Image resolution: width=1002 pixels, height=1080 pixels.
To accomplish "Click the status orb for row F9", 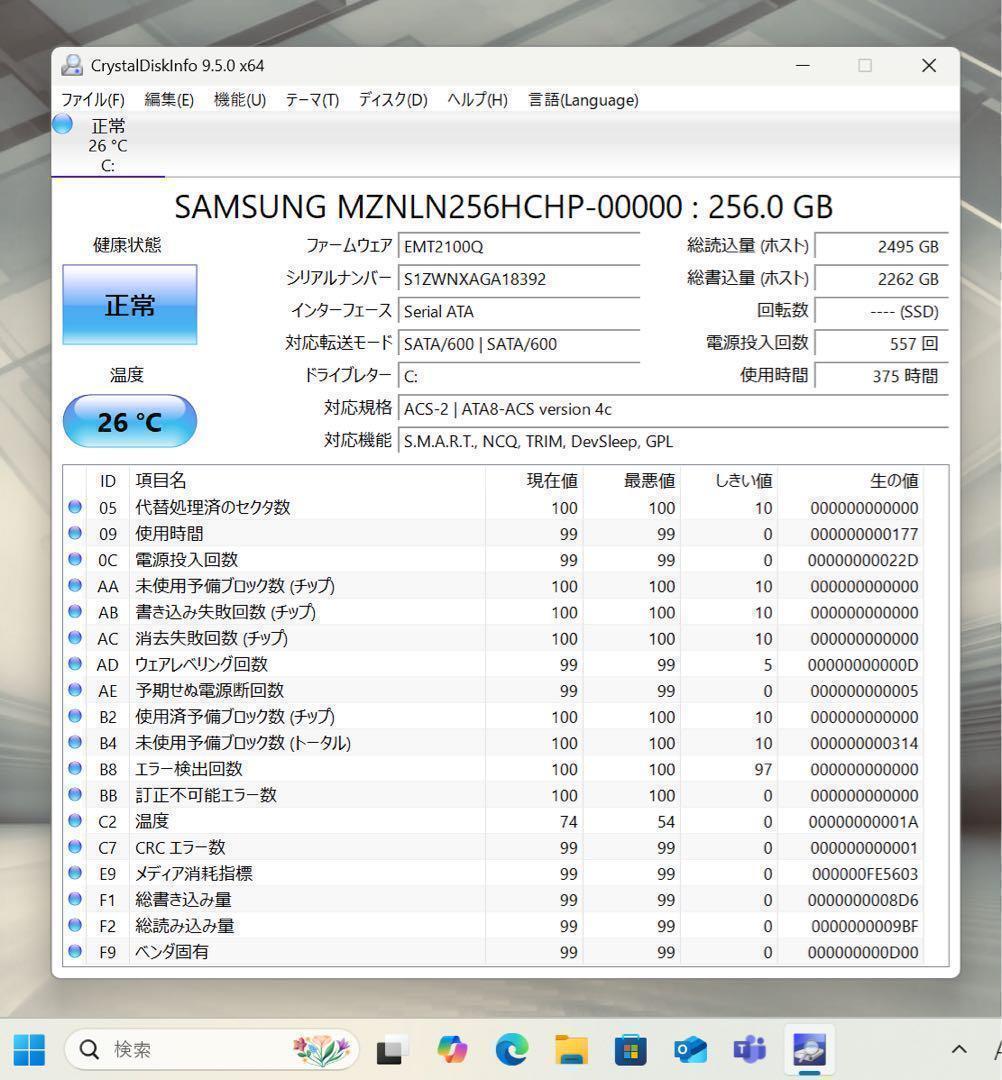I will 75,952.
